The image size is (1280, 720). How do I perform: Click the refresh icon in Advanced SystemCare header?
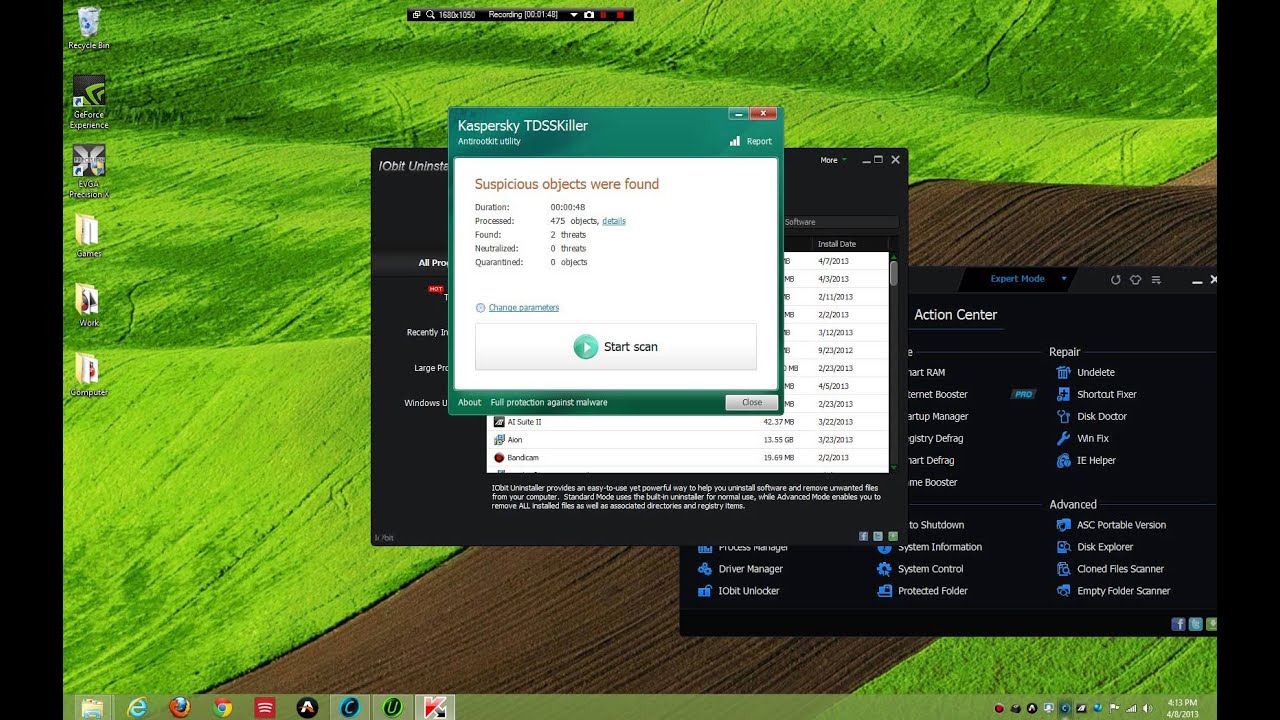(x=1116, y=280)
